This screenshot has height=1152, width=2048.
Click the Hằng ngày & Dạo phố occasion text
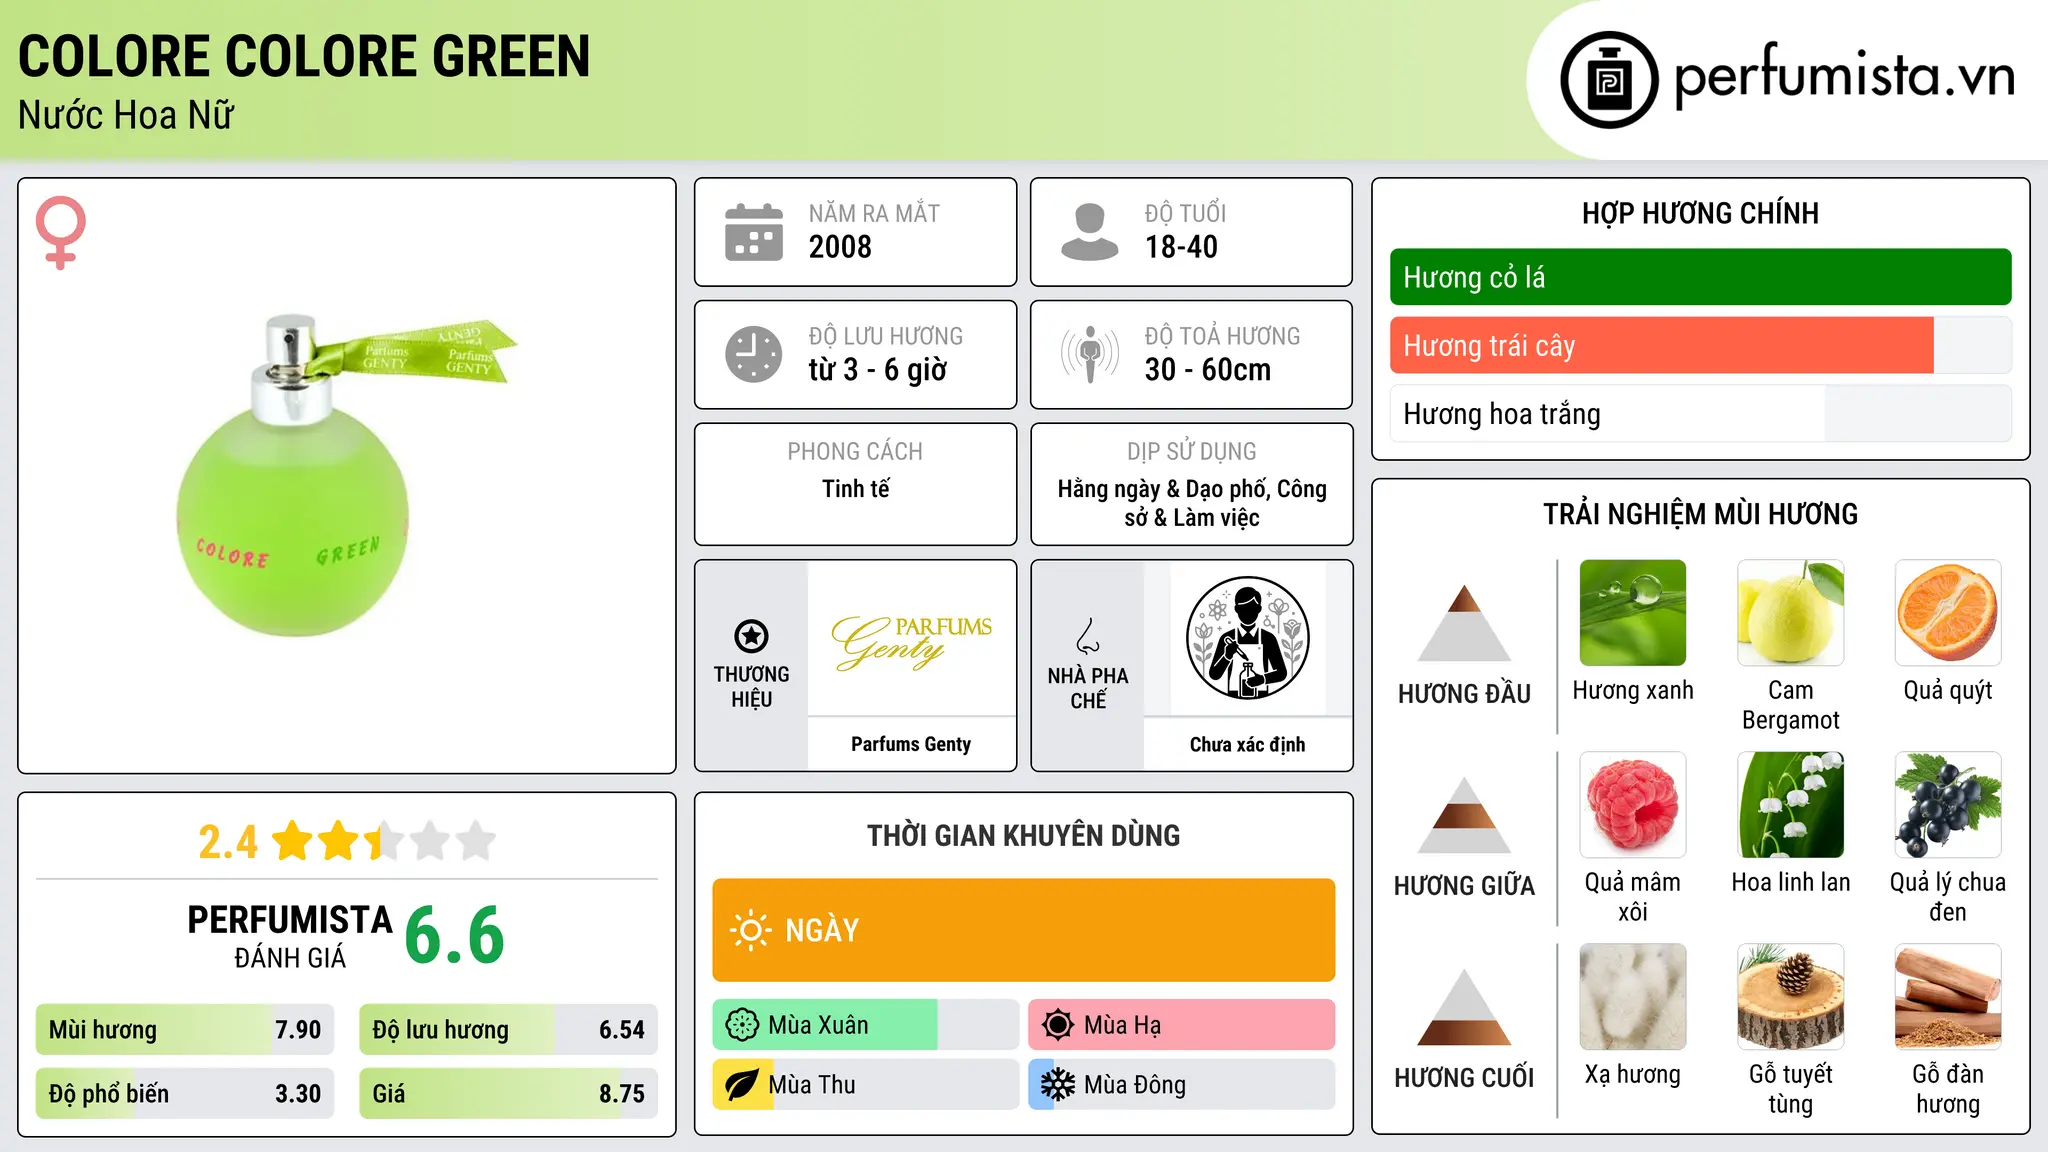(1191, 503)
